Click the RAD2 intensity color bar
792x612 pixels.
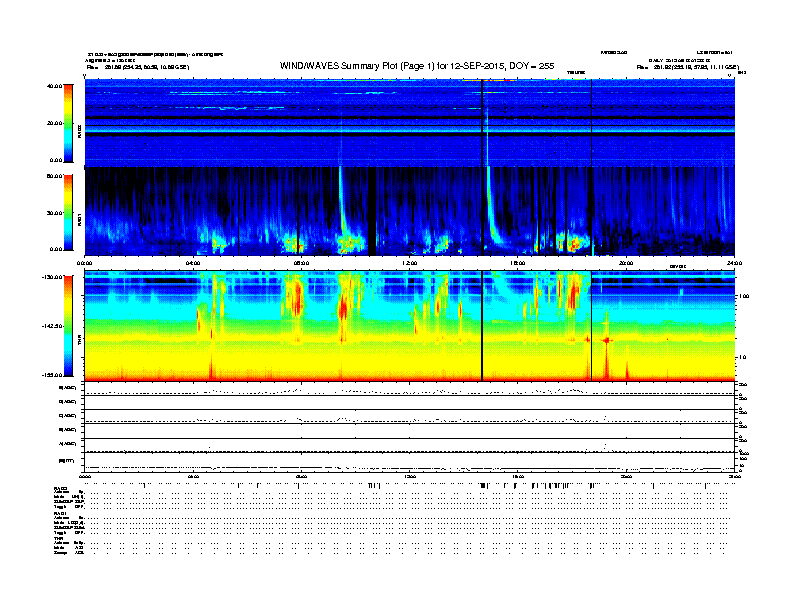pos(68,123)
